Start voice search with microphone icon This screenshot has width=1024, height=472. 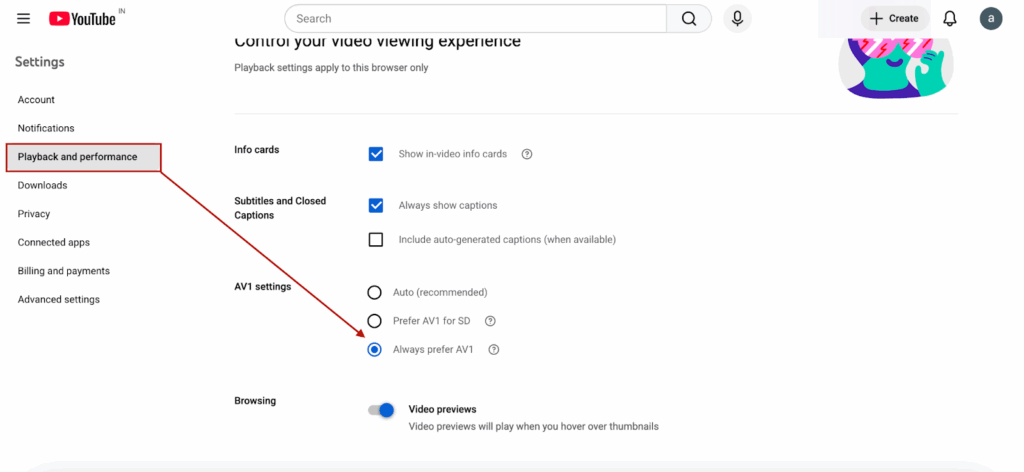tap(737, 19)
